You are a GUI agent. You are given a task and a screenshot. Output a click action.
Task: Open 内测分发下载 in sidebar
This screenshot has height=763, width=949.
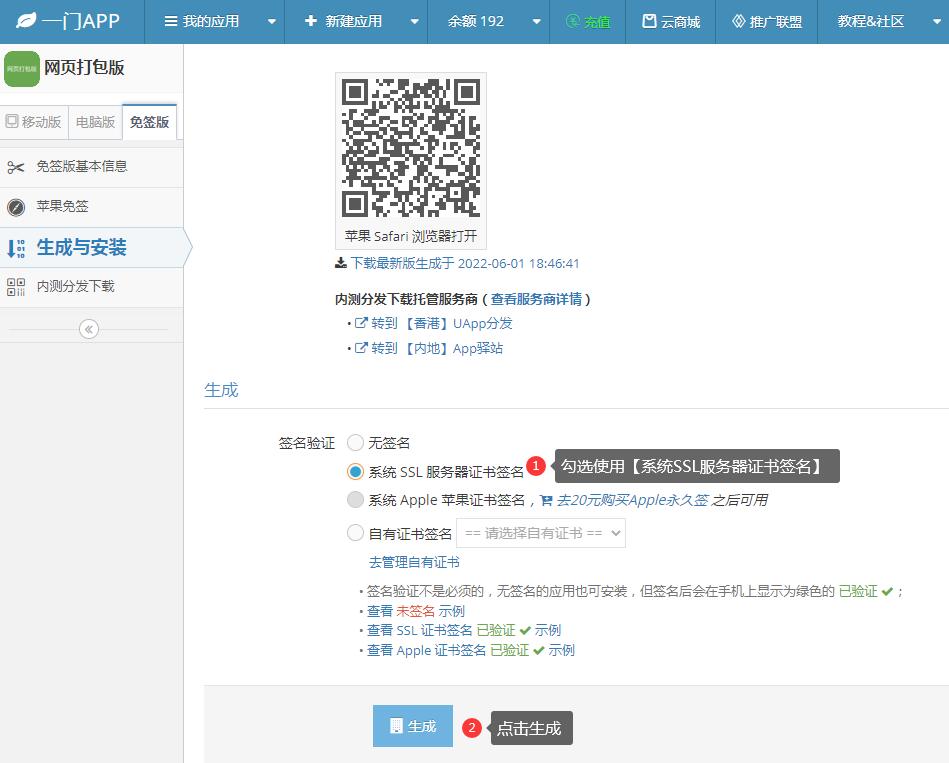(91, 287)
